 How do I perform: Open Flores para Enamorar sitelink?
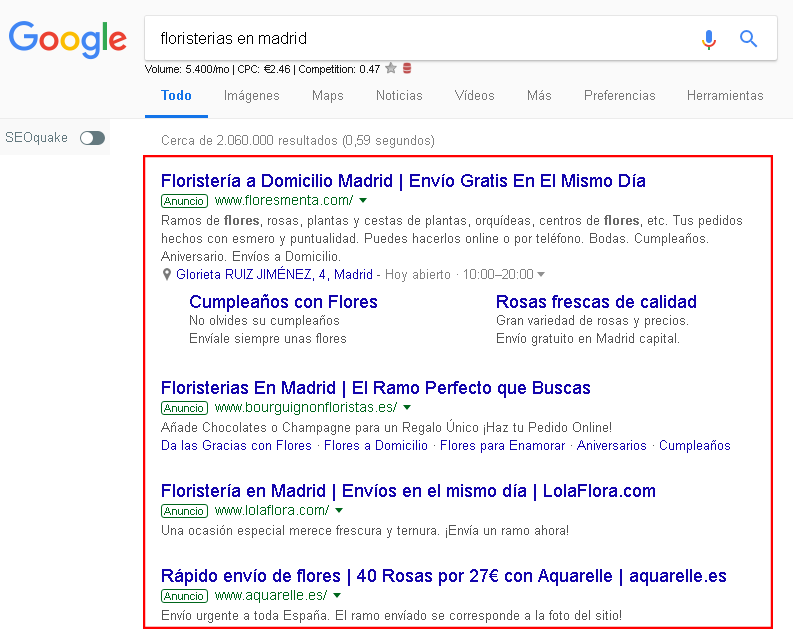[502, 445]
